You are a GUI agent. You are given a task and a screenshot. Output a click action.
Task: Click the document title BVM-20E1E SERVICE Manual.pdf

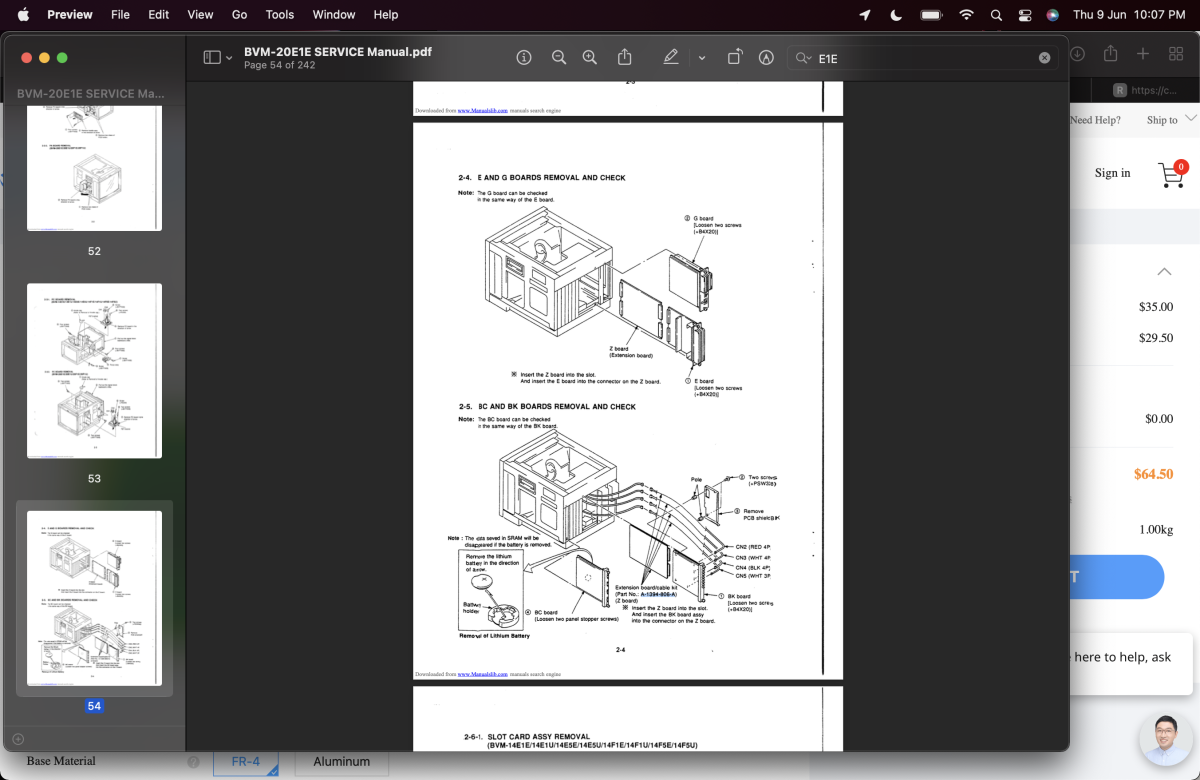[338, 51]
